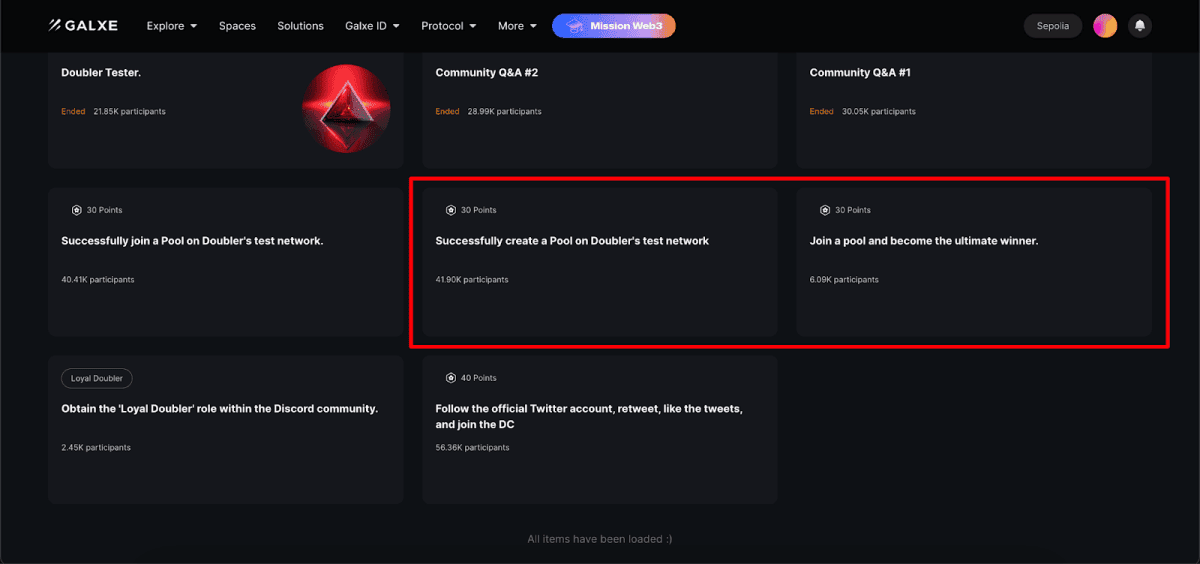Viewport: 1200px width, 564px height.
Task: Click the 2.45K participants text
Action: click(x=96, y=447)
